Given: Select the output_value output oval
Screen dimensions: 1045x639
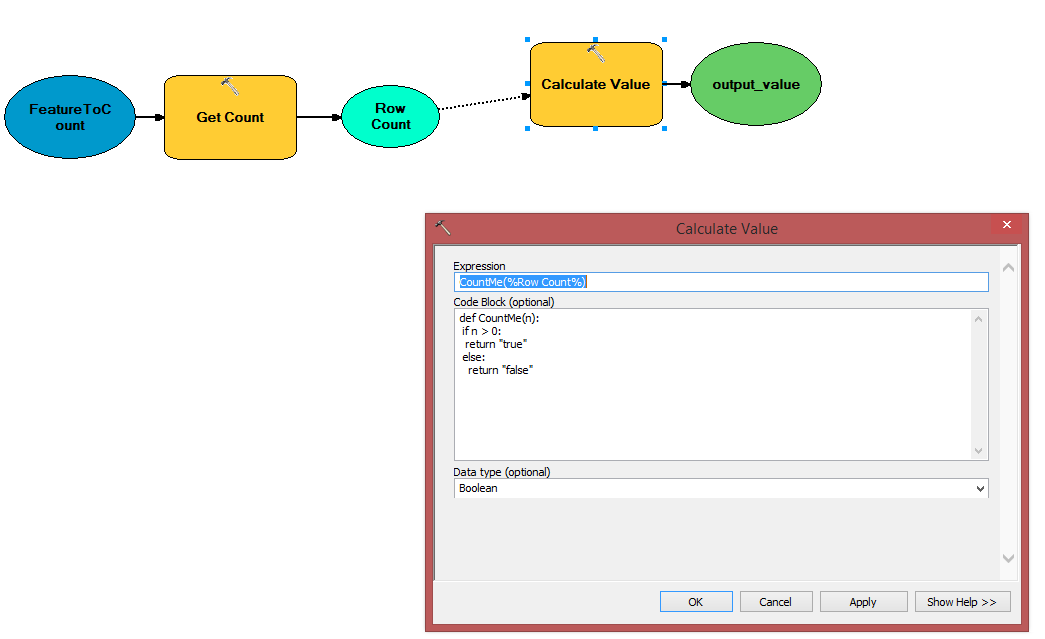Looking at the screenshot, I should click(756, 84).
